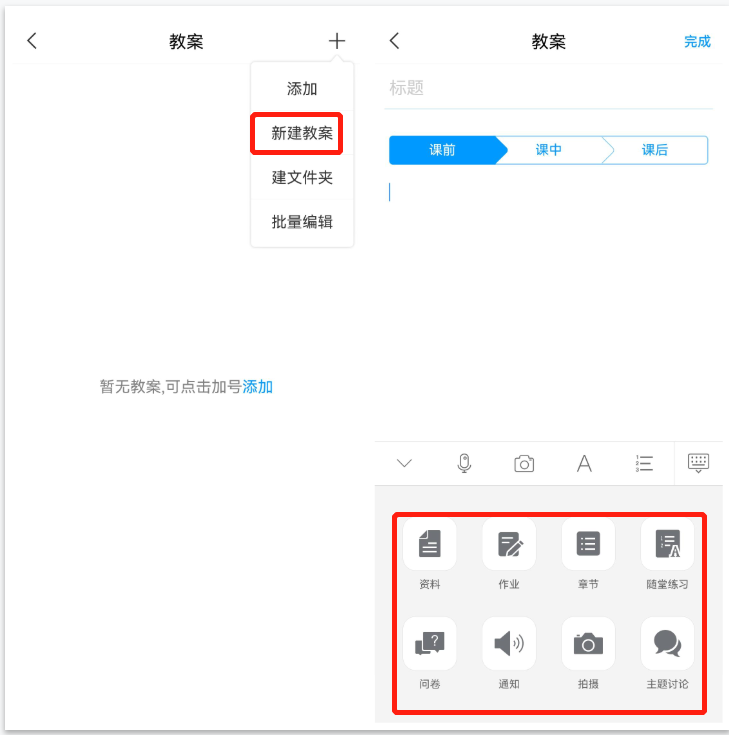This screenshot has height=735, width=729.
Task: Select the 章节 chapter icon
Action: pyautogui.click(x=588, y=544)
